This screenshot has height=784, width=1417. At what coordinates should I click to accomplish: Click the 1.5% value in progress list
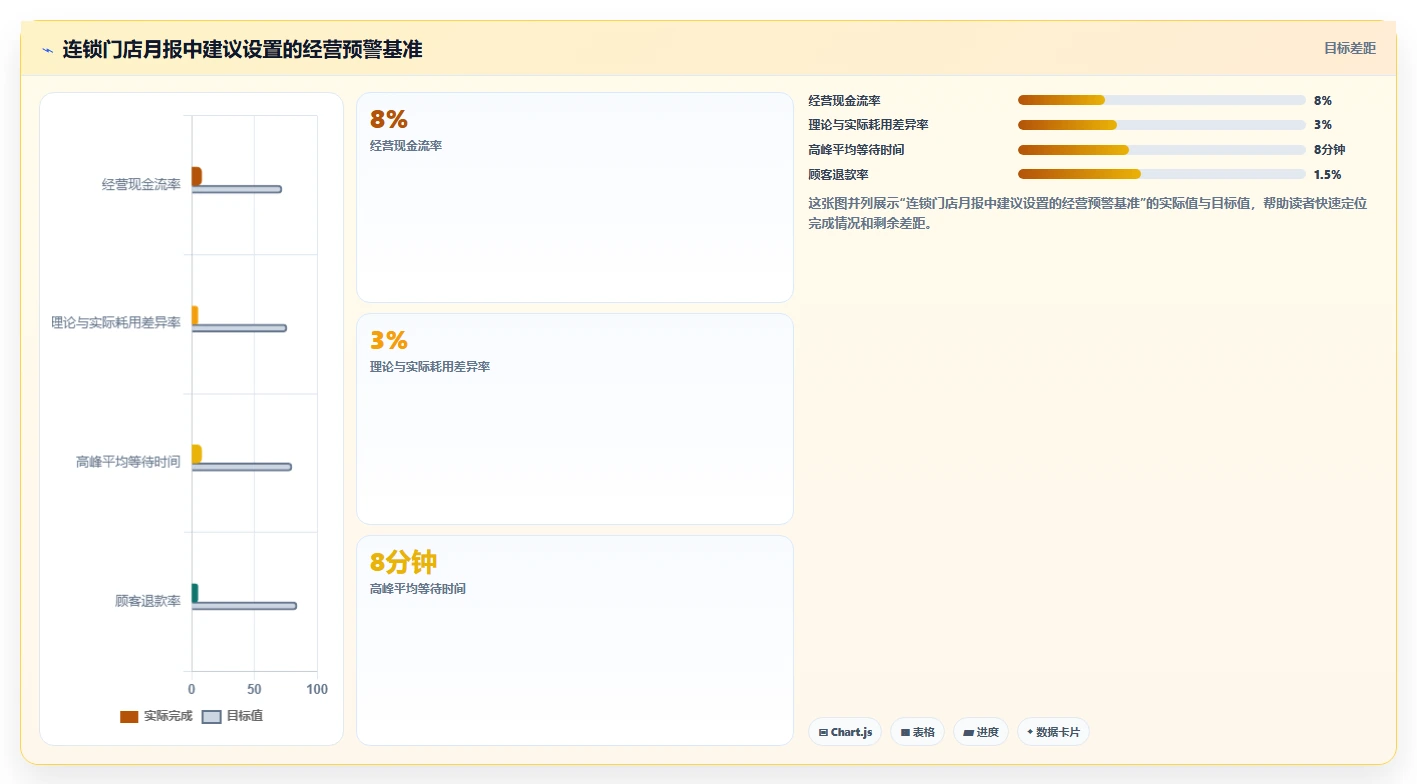(1327, 174)
